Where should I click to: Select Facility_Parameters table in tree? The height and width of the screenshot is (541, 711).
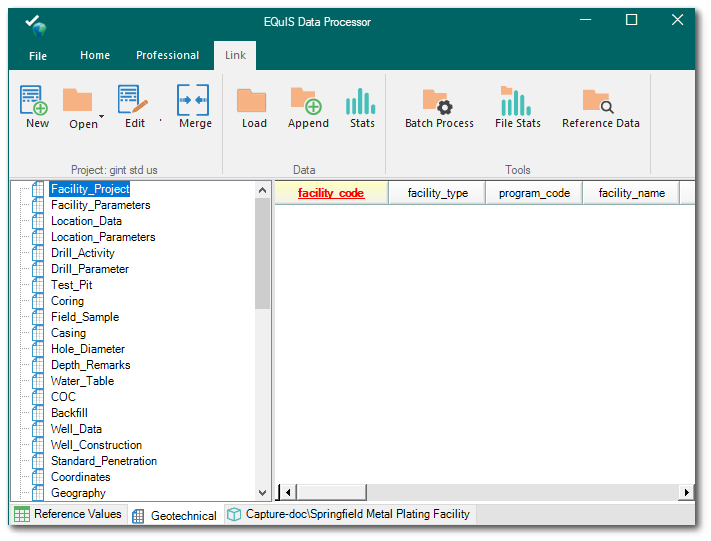[101, 205]
